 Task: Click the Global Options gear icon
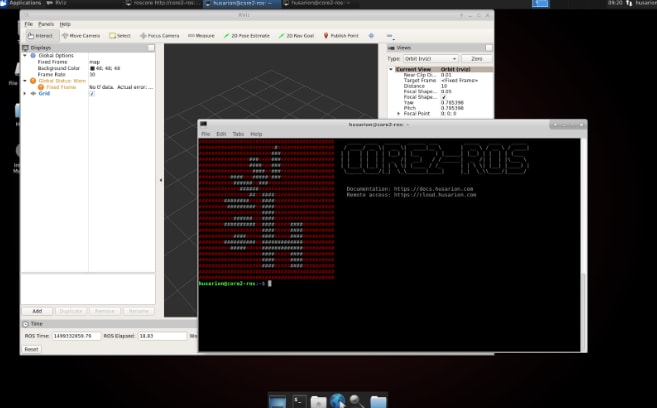pyautogui.click(x=33, y=55)
